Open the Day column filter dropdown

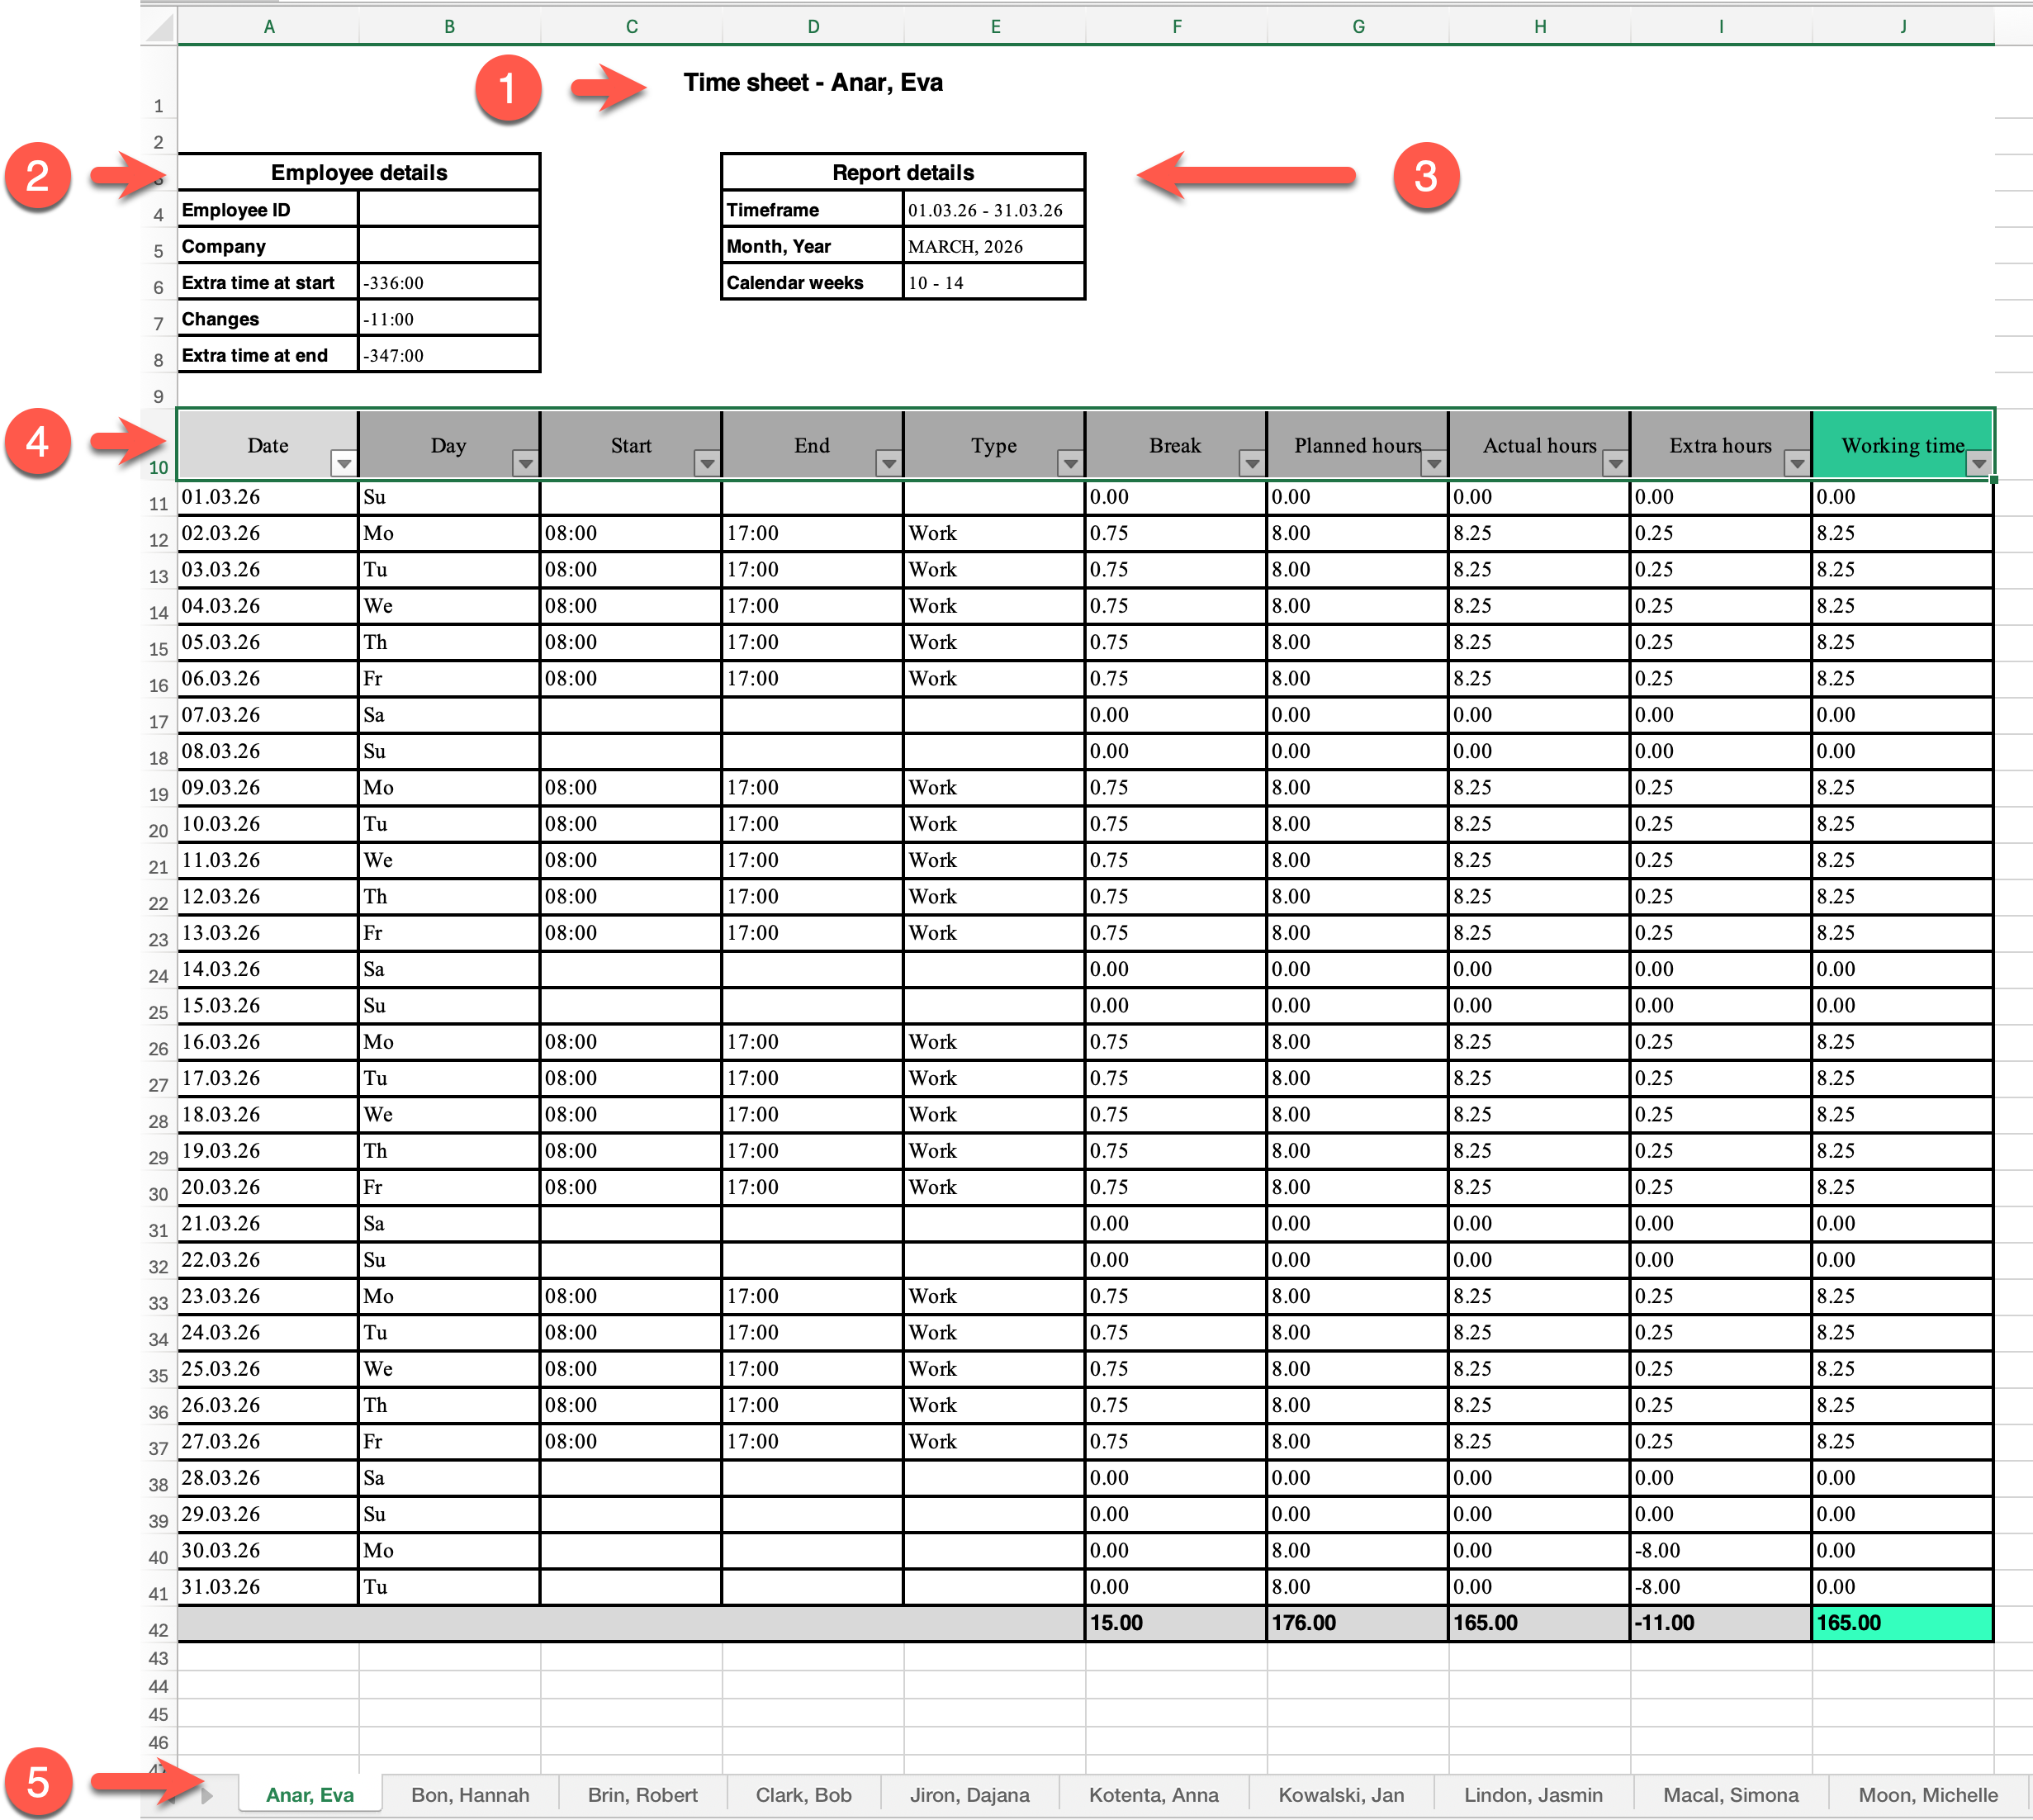coord(525,463)
